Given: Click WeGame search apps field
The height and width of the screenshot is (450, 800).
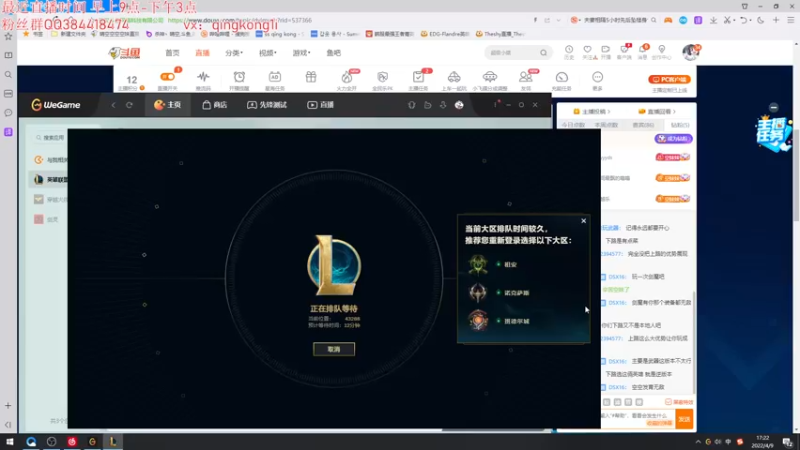Looking at the screenshot, I should coord(50,138).
